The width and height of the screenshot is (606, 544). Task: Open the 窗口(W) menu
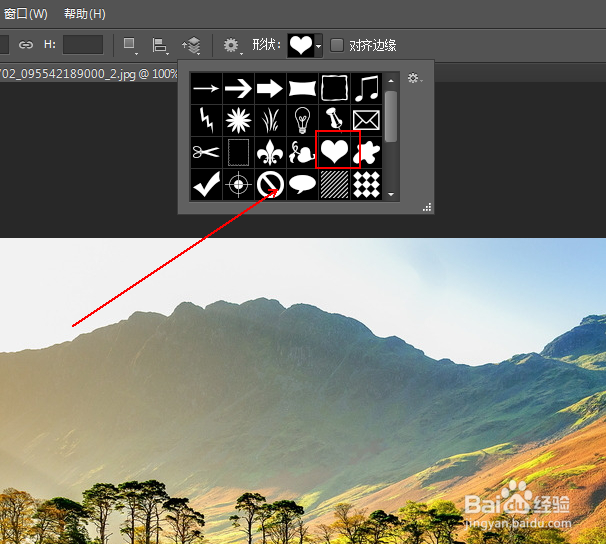[25, 14]
